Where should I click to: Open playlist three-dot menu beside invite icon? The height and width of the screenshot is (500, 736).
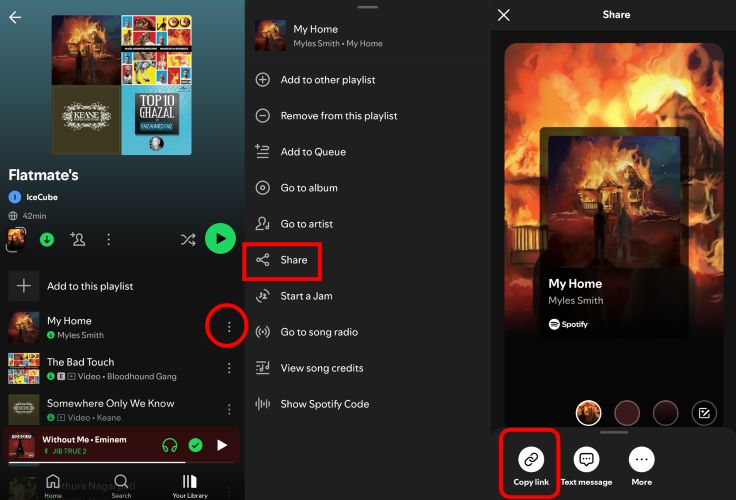coord(108,239)
